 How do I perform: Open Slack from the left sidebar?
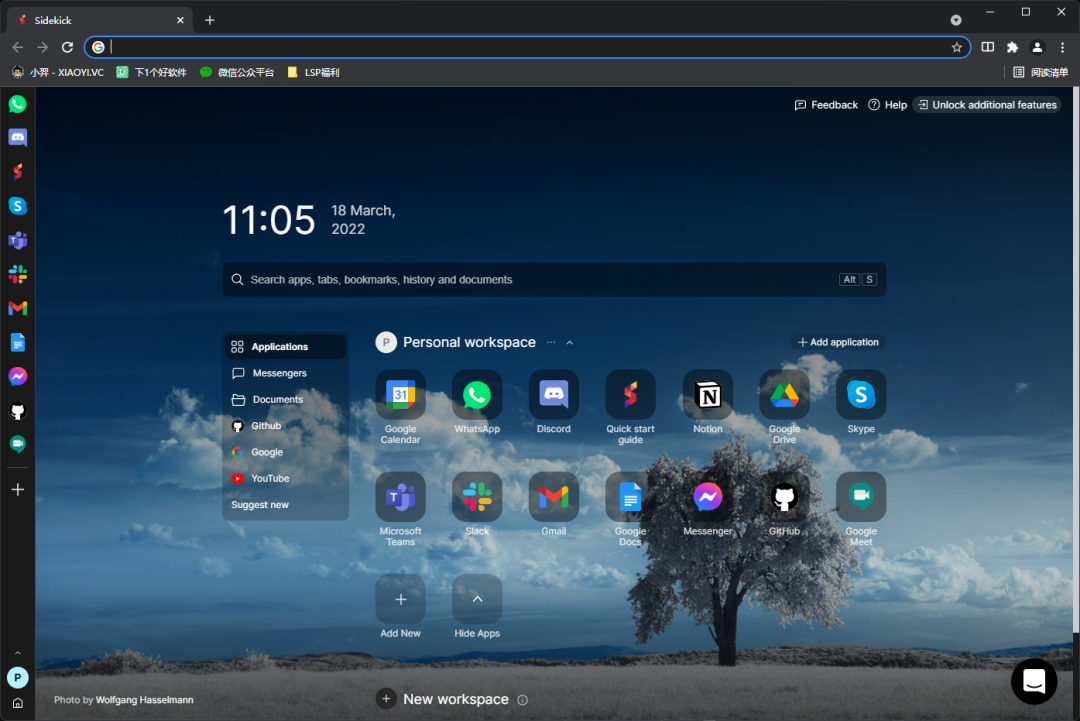[x=18, y=274]
